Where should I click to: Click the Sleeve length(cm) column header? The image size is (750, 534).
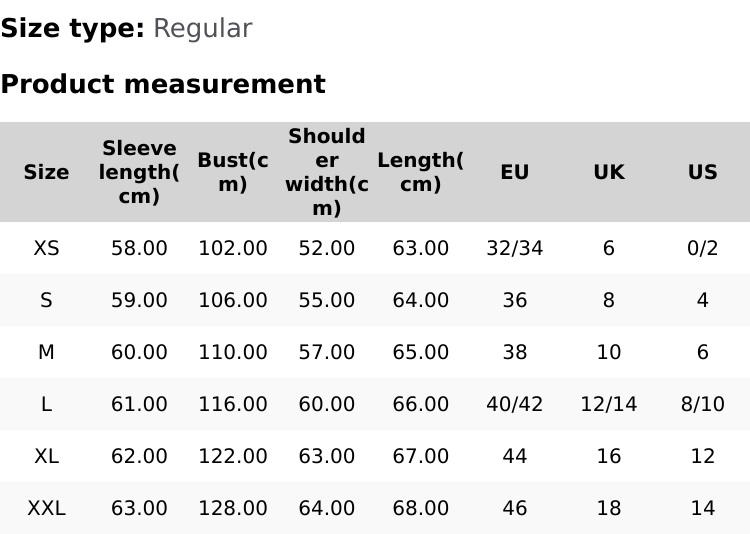[139, 172]
